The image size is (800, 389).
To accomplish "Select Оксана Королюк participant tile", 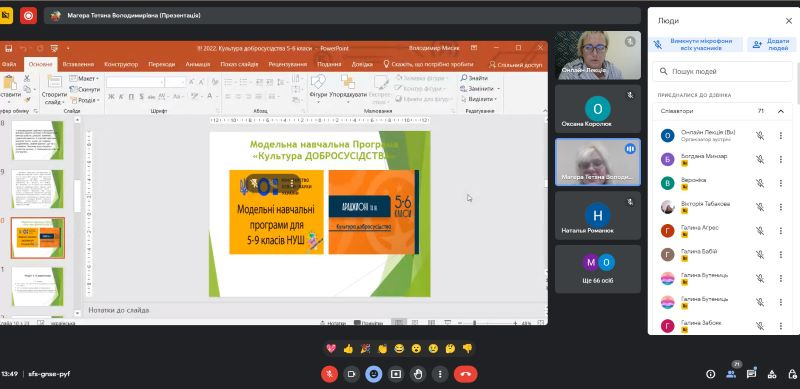I will coord(597,109).
